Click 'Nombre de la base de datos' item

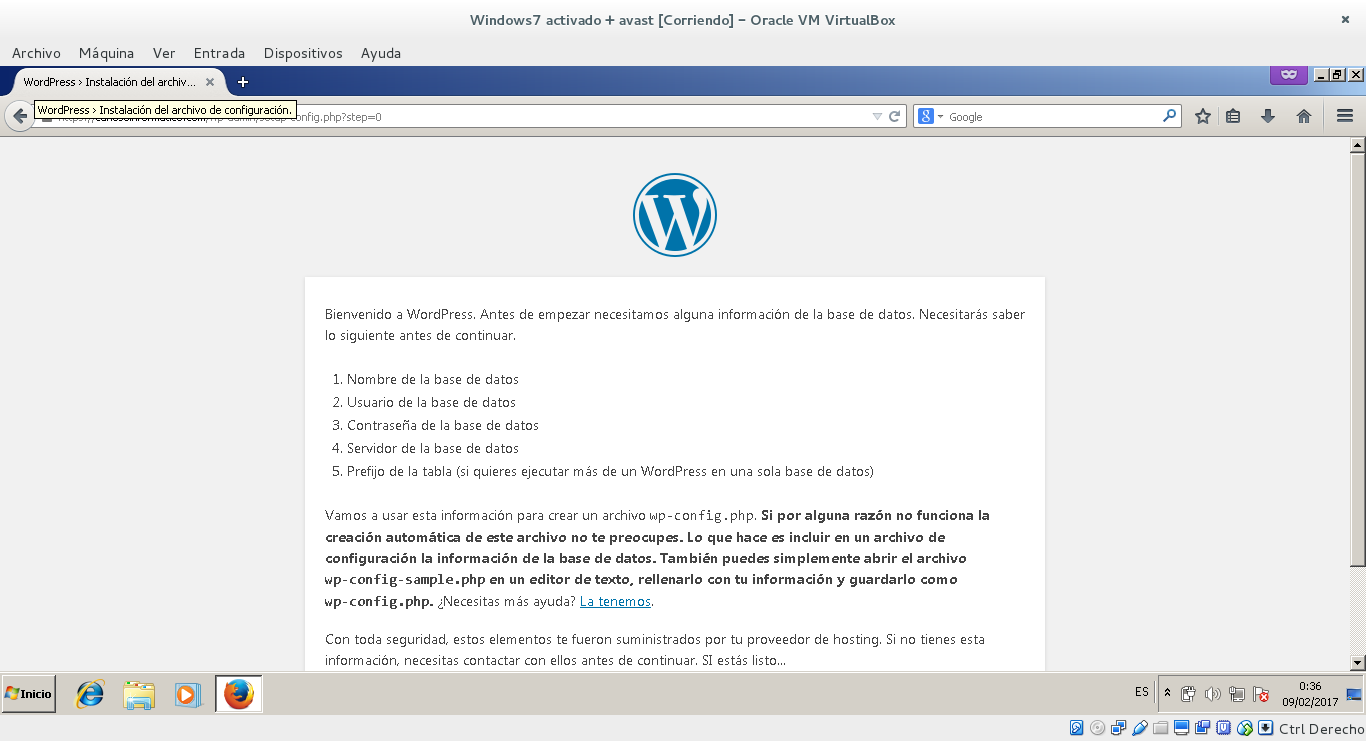433,379
